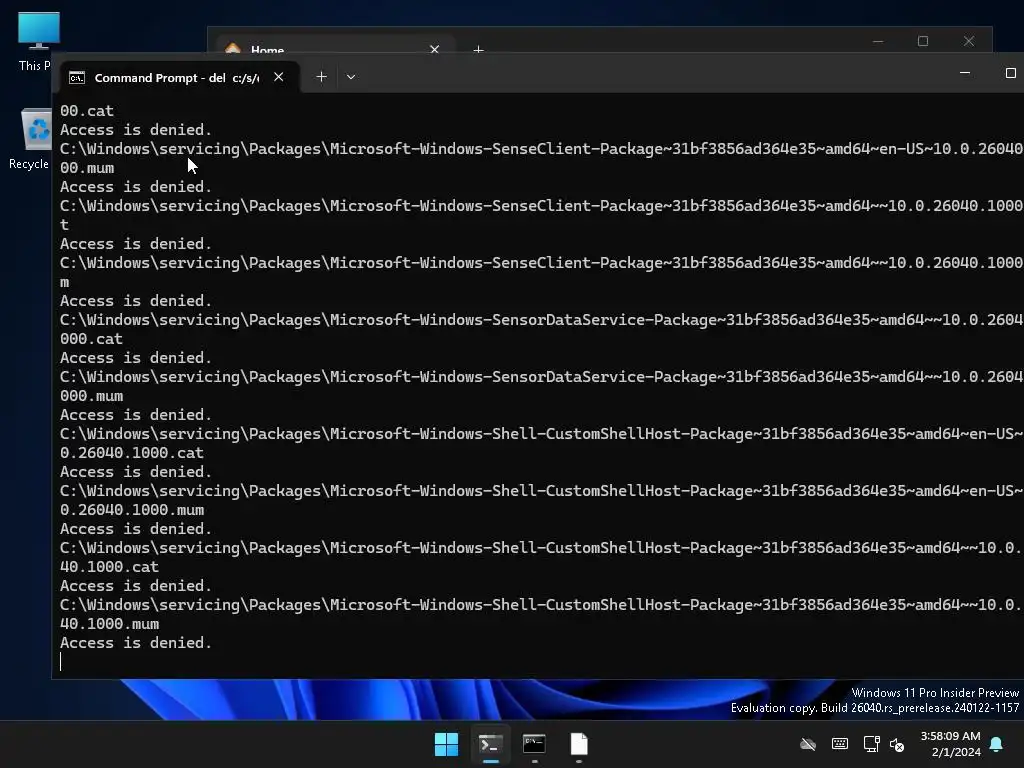Open the blank document taskbar icon

pos(579,744)
